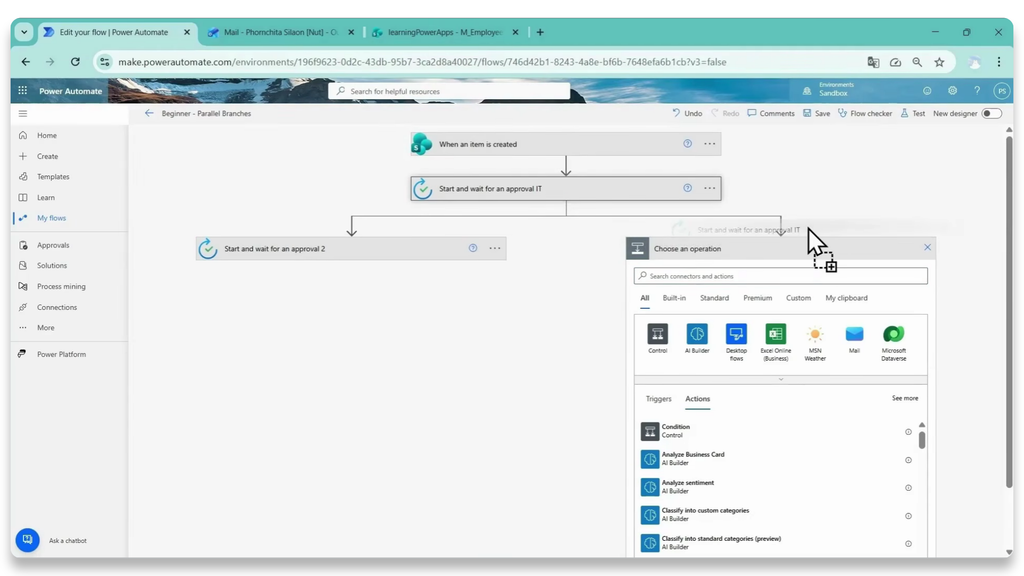Collapse the left navigation hamburger menu
This screenshot has height=576, width=1024.
(x=23, y=114)
